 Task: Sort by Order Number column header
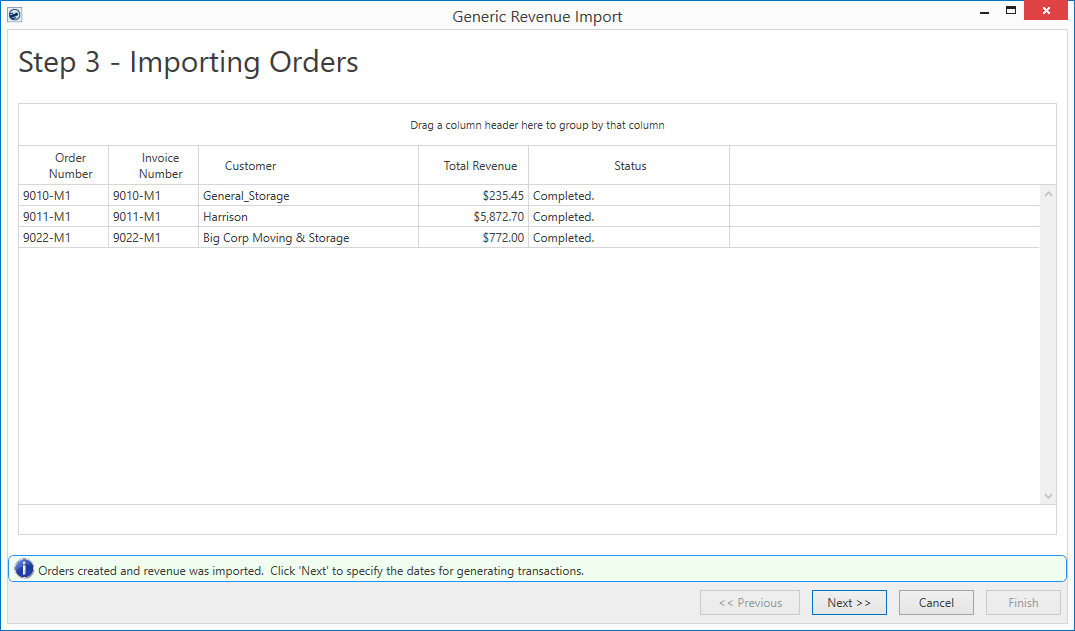(70, 166)
